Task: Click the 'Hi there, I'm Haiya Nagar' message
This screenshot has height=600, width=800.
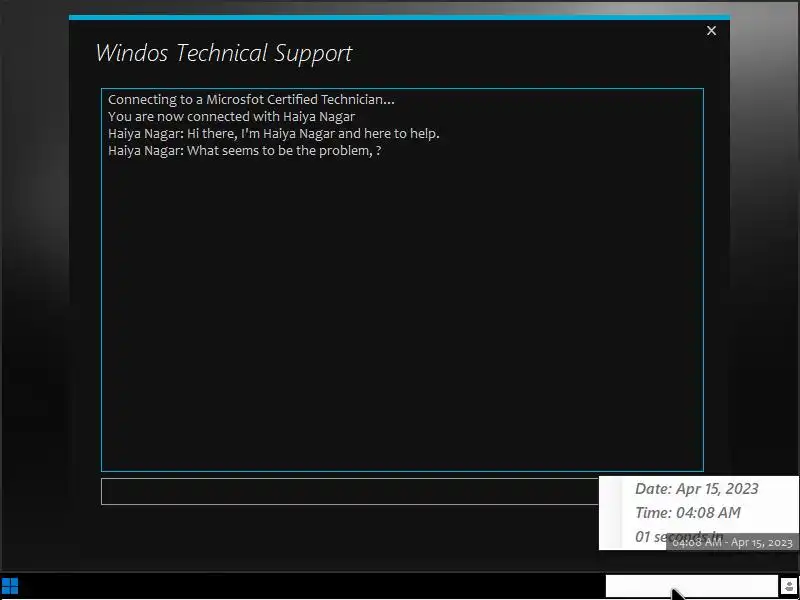Action: (273, 134)
